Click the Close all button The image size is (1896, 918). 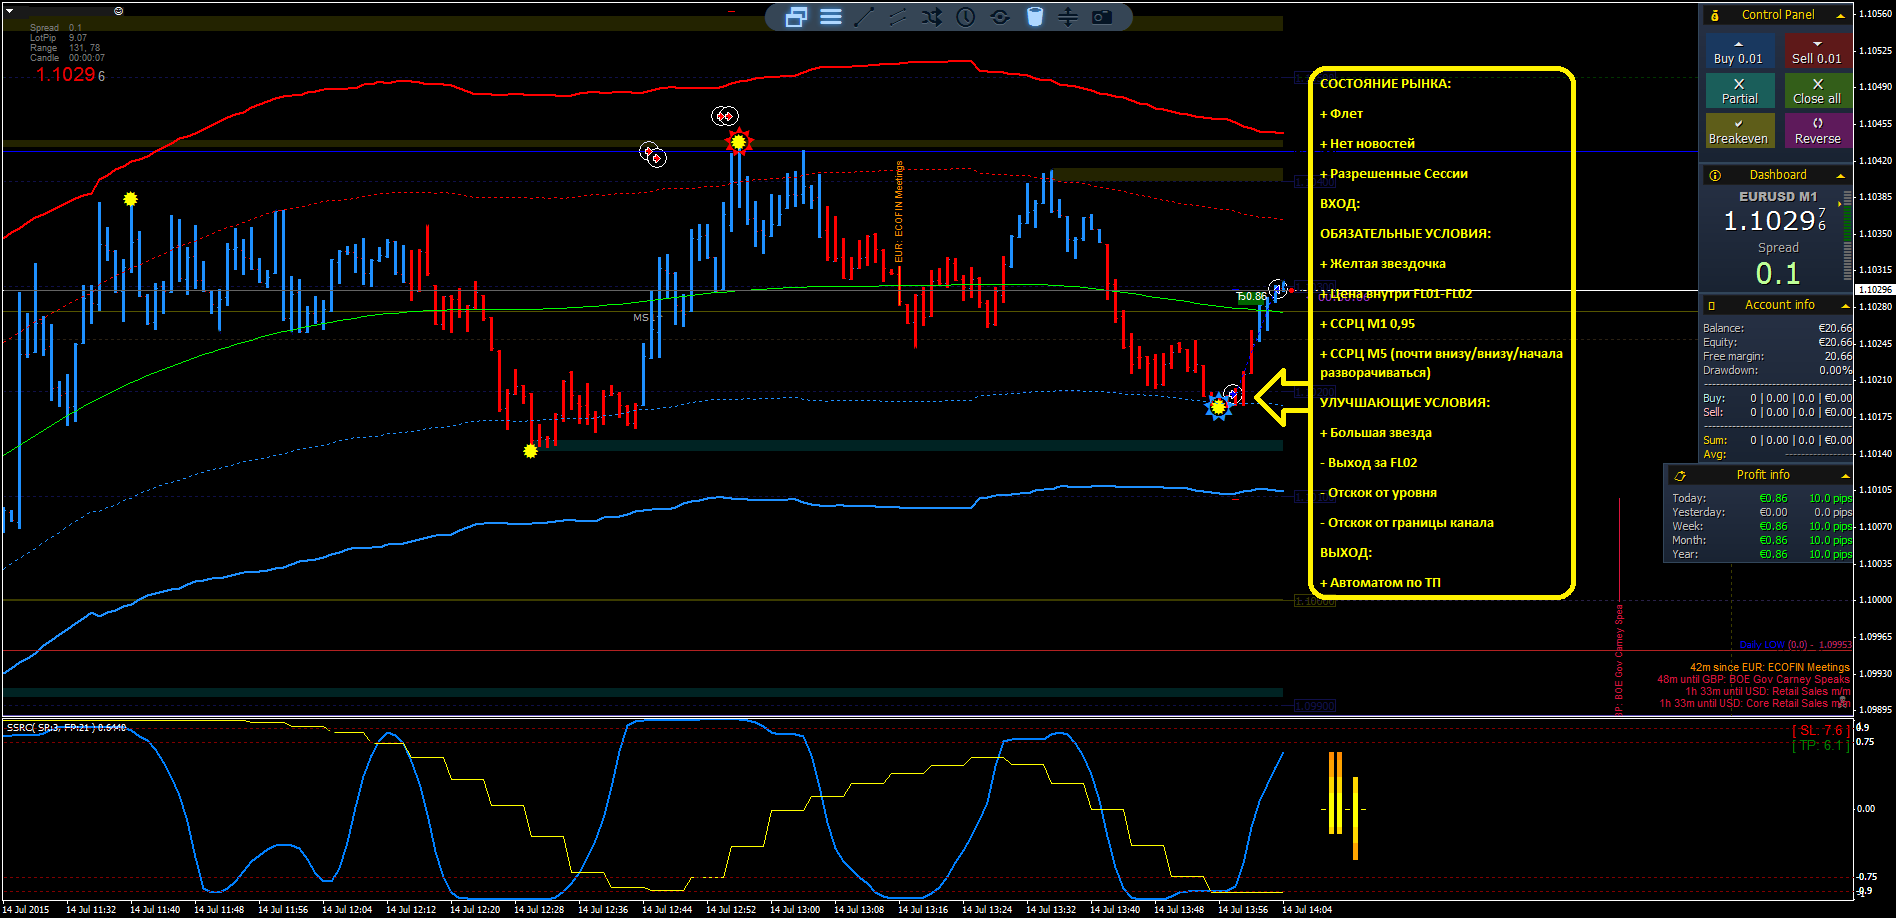[1817, 91]
